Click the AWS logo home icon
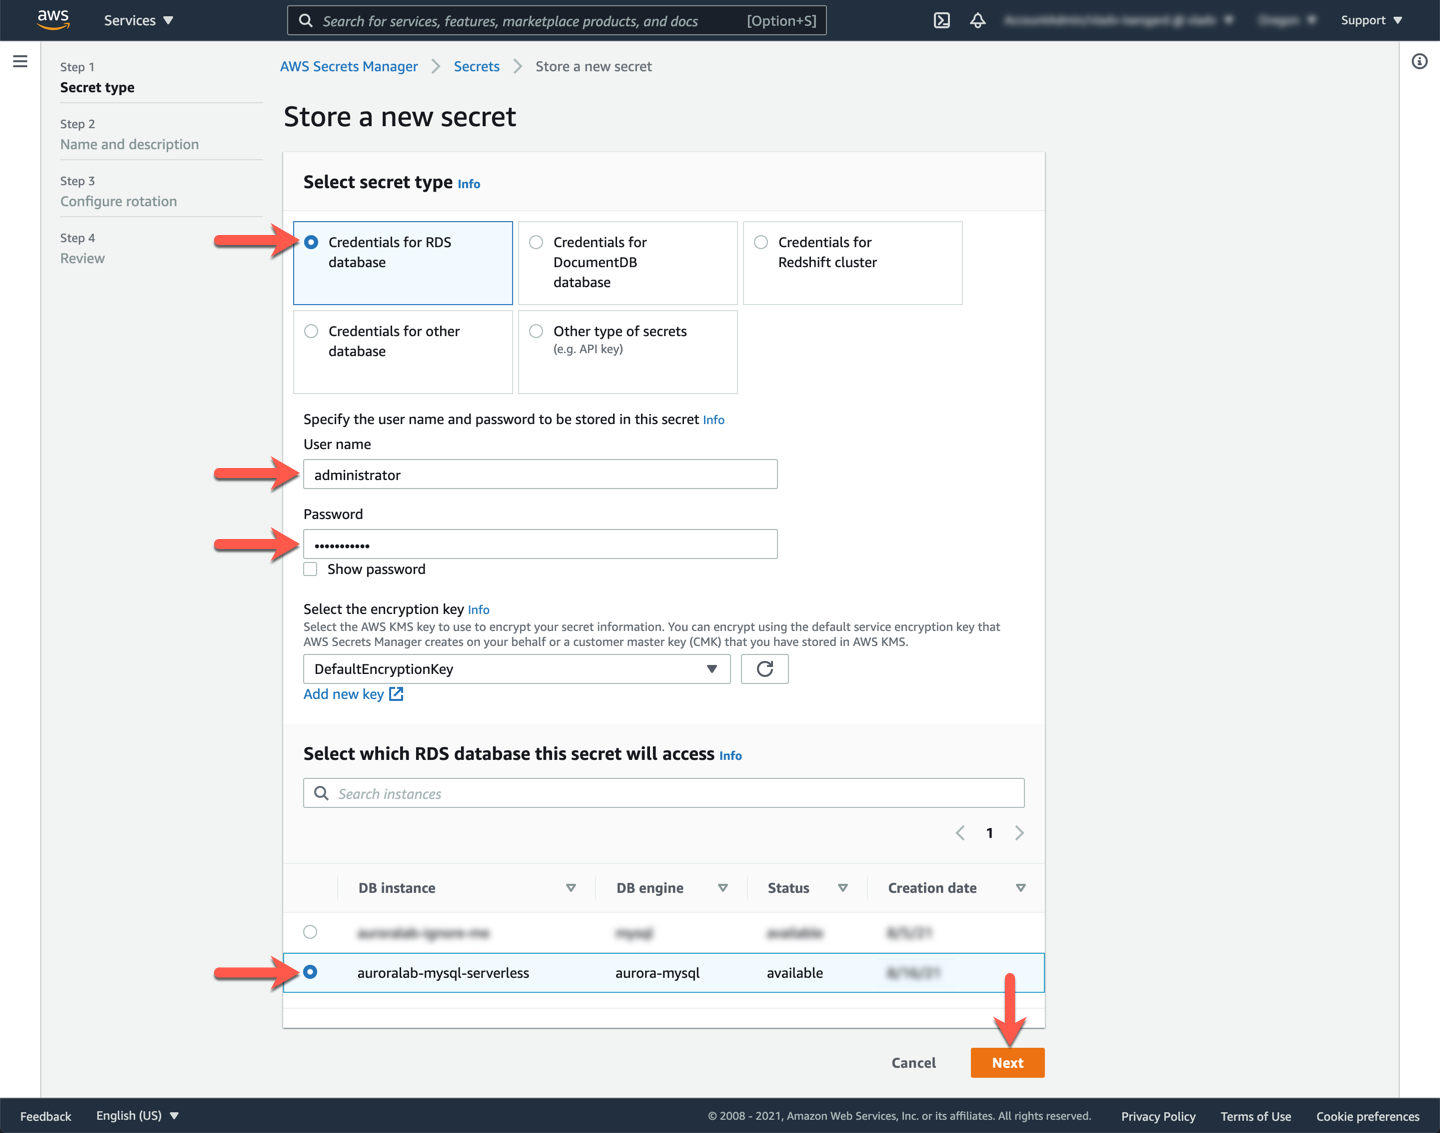The height and width of the screenshot is (1133, 1440). click(53, 20)
